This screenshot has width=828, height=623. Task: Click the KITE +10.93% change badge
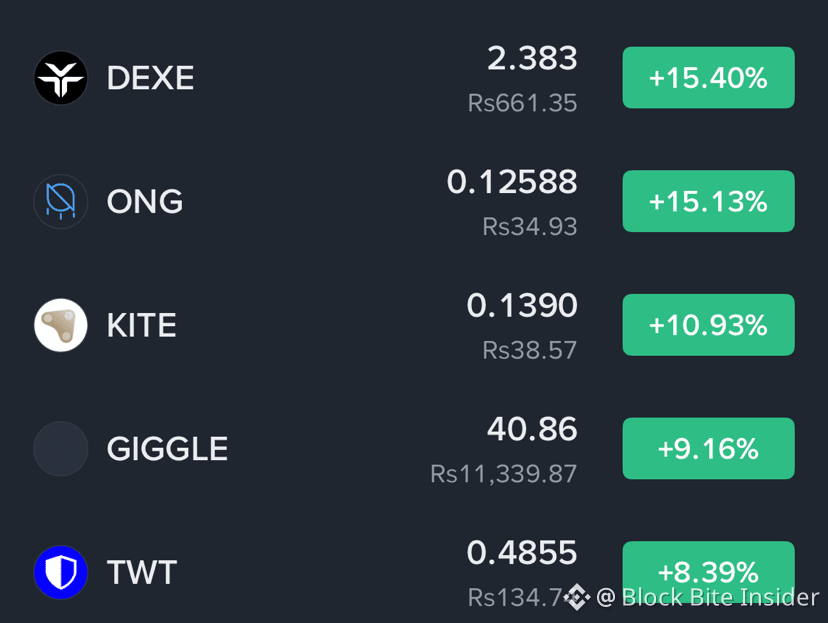pos(708,325)
